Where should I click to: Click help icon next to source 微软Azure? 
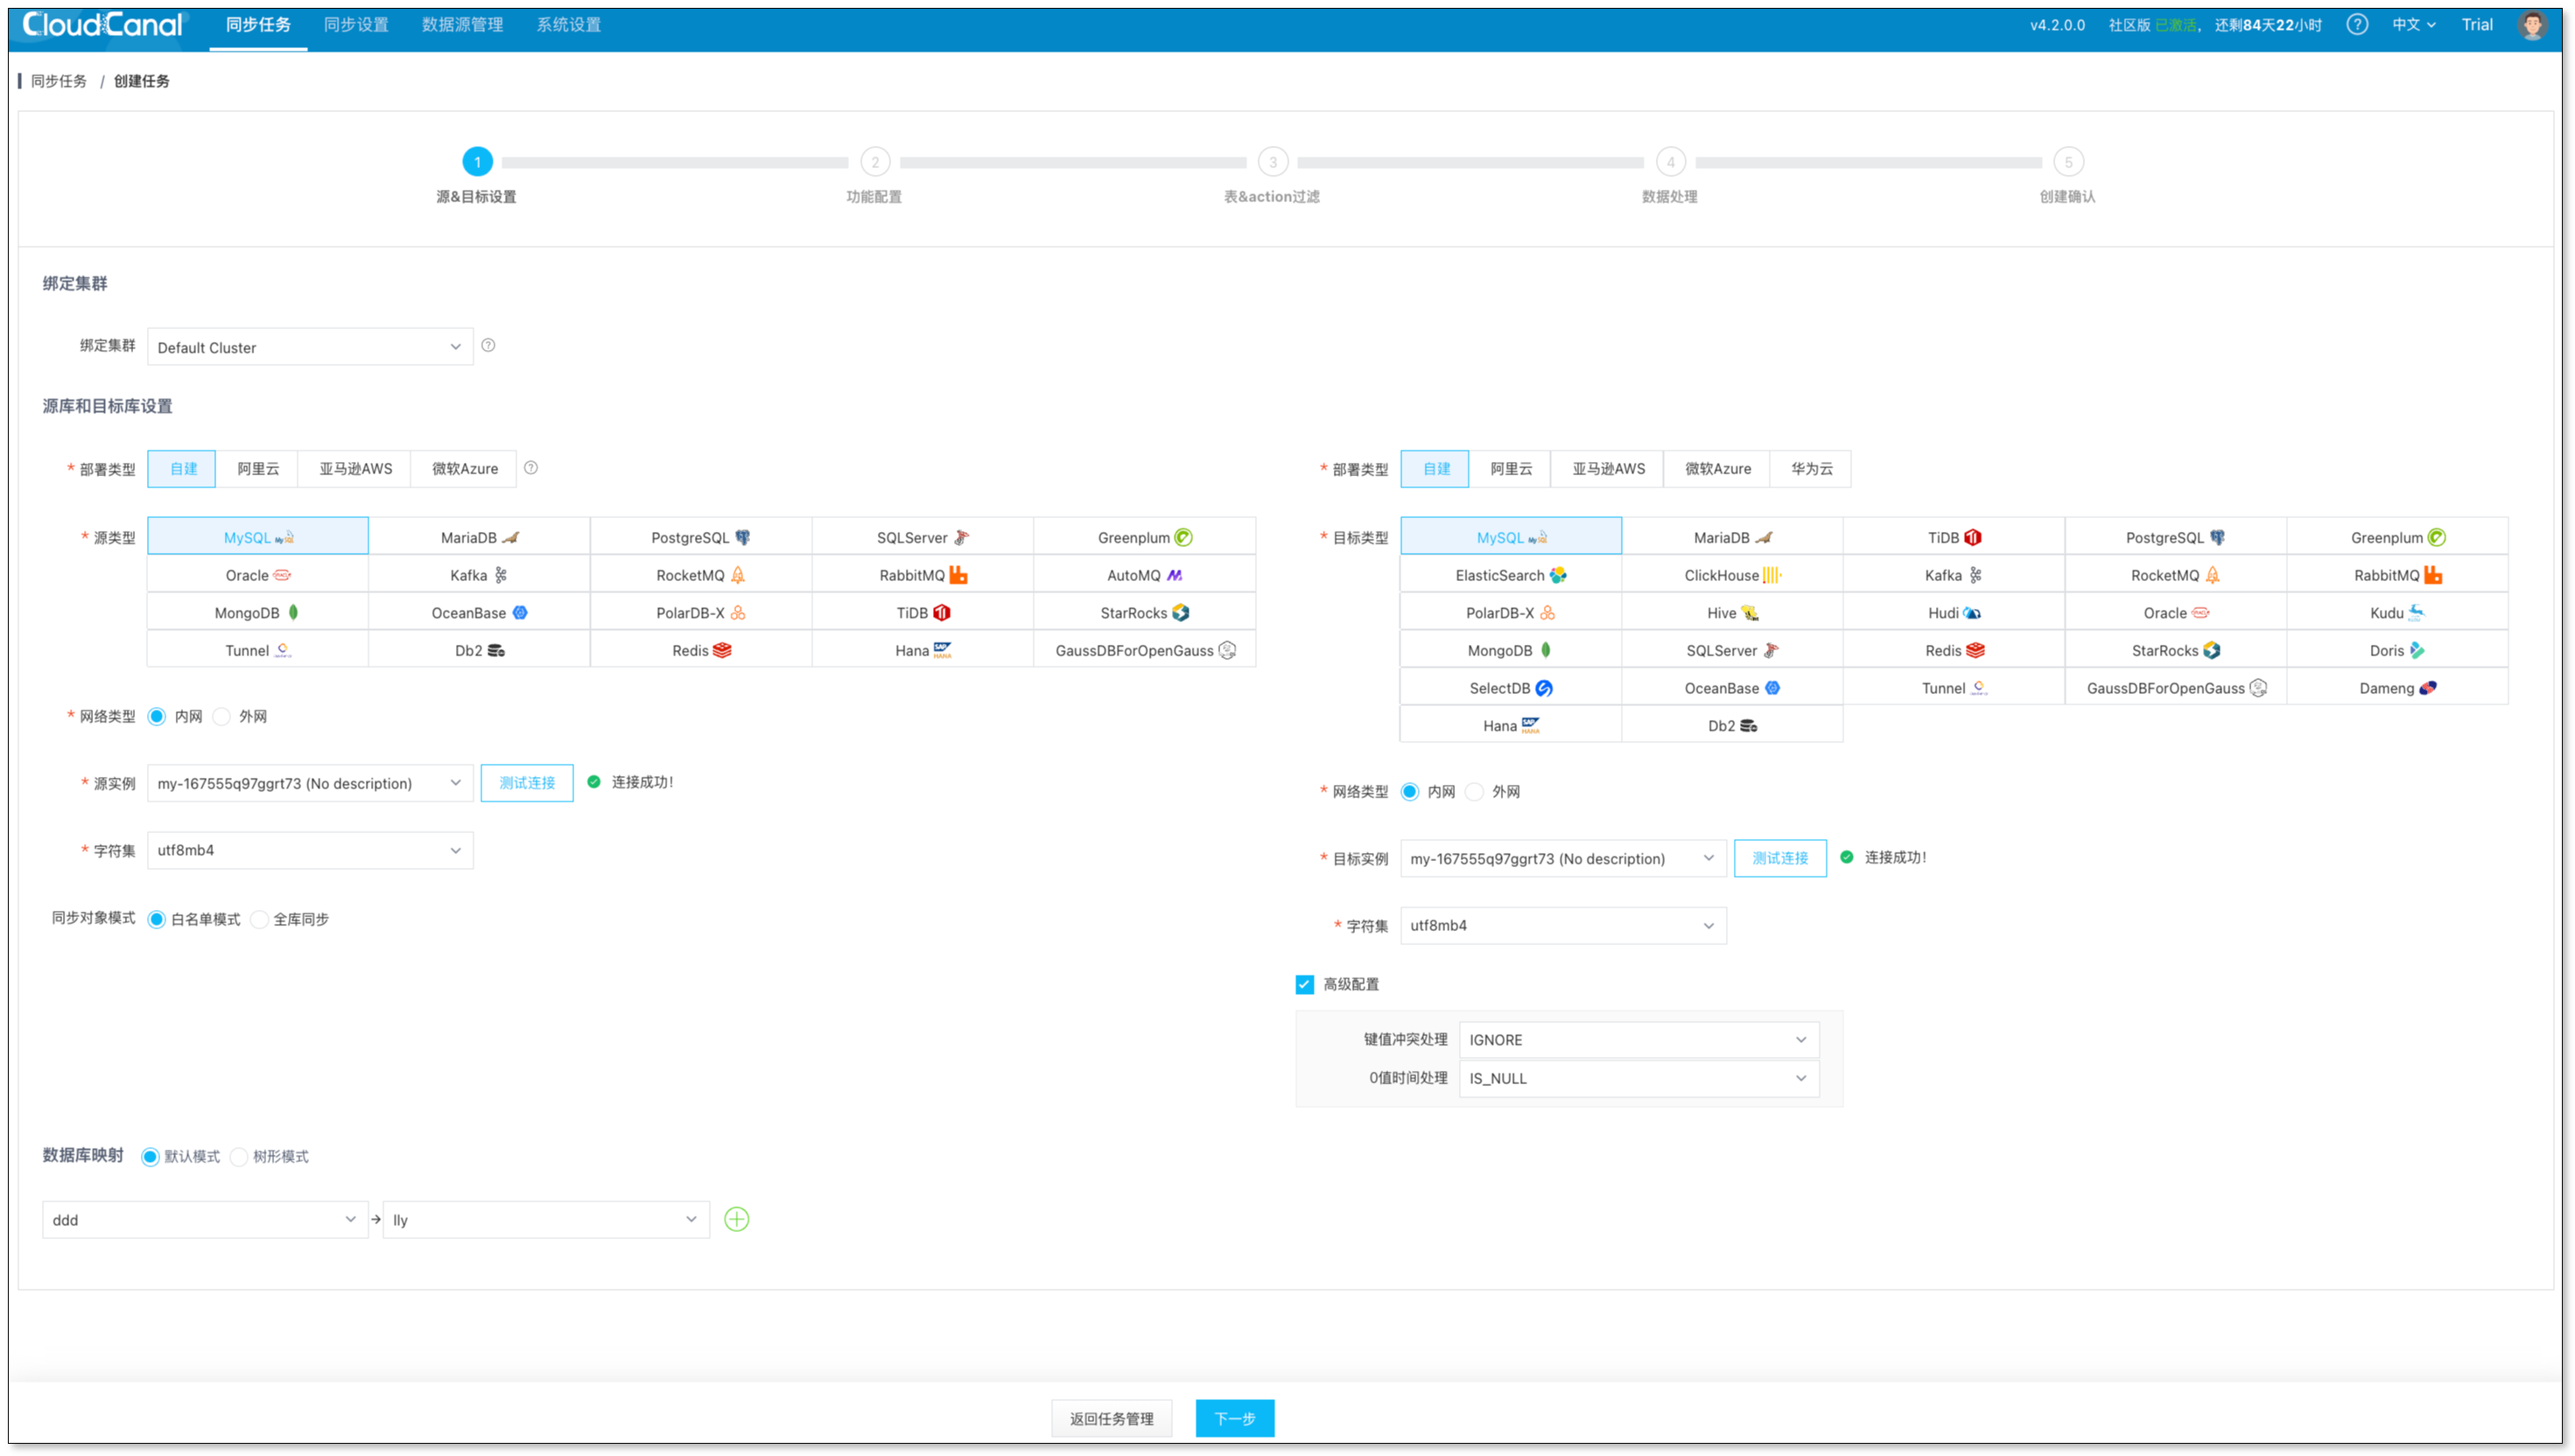coord(531,468)
